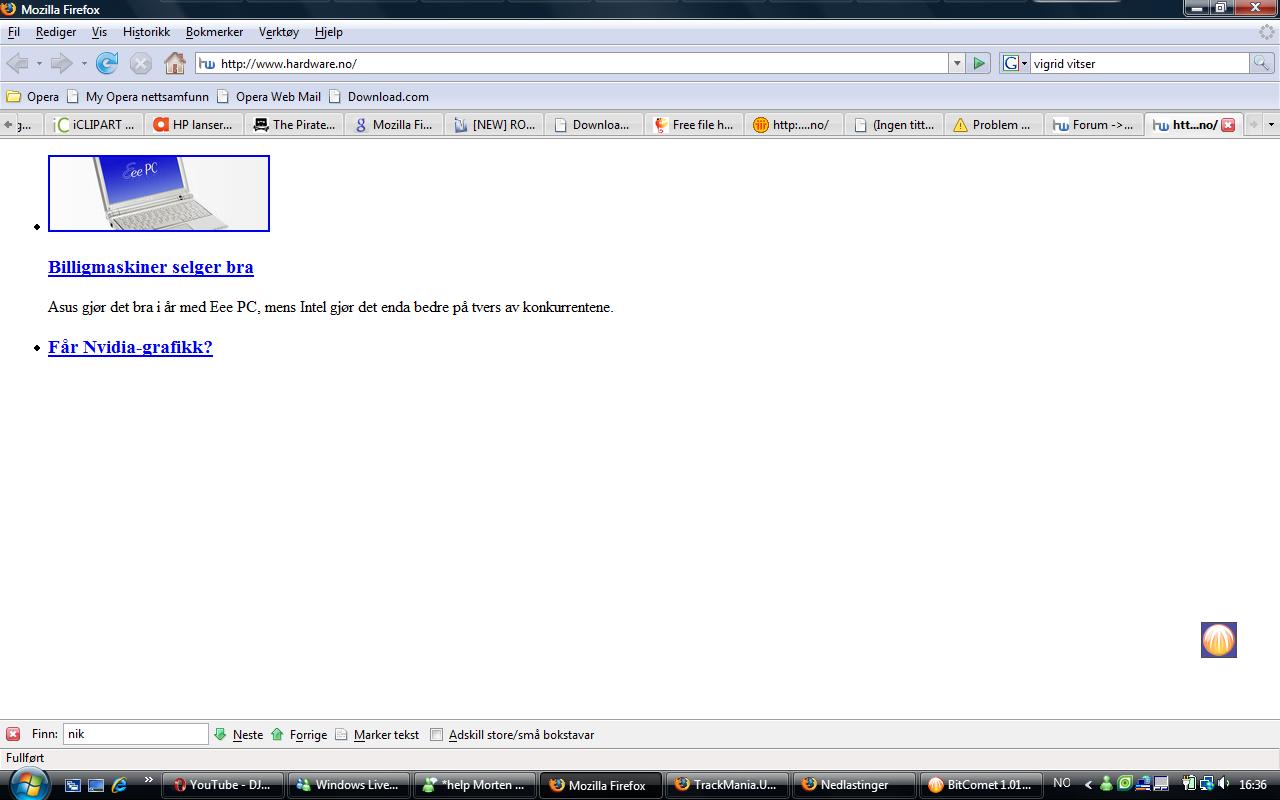The image size is (1280, 800).
Task: Close the find bar
Action: tap(13, 734)
